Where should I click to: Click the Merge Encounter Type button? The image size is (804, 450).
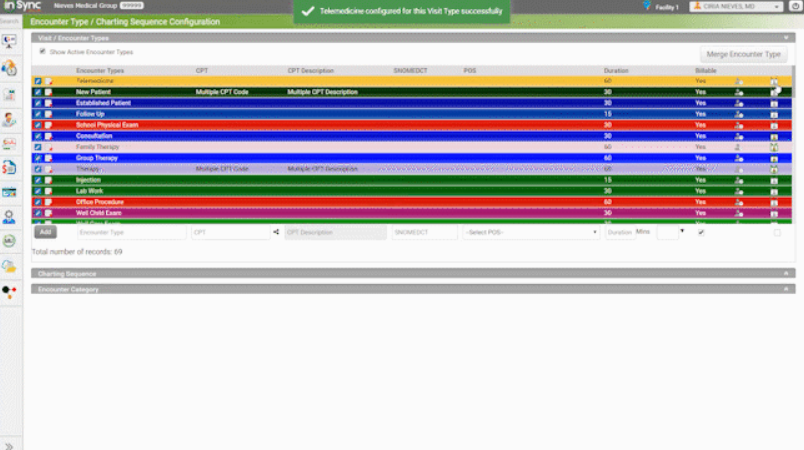(x=743, y=54)
